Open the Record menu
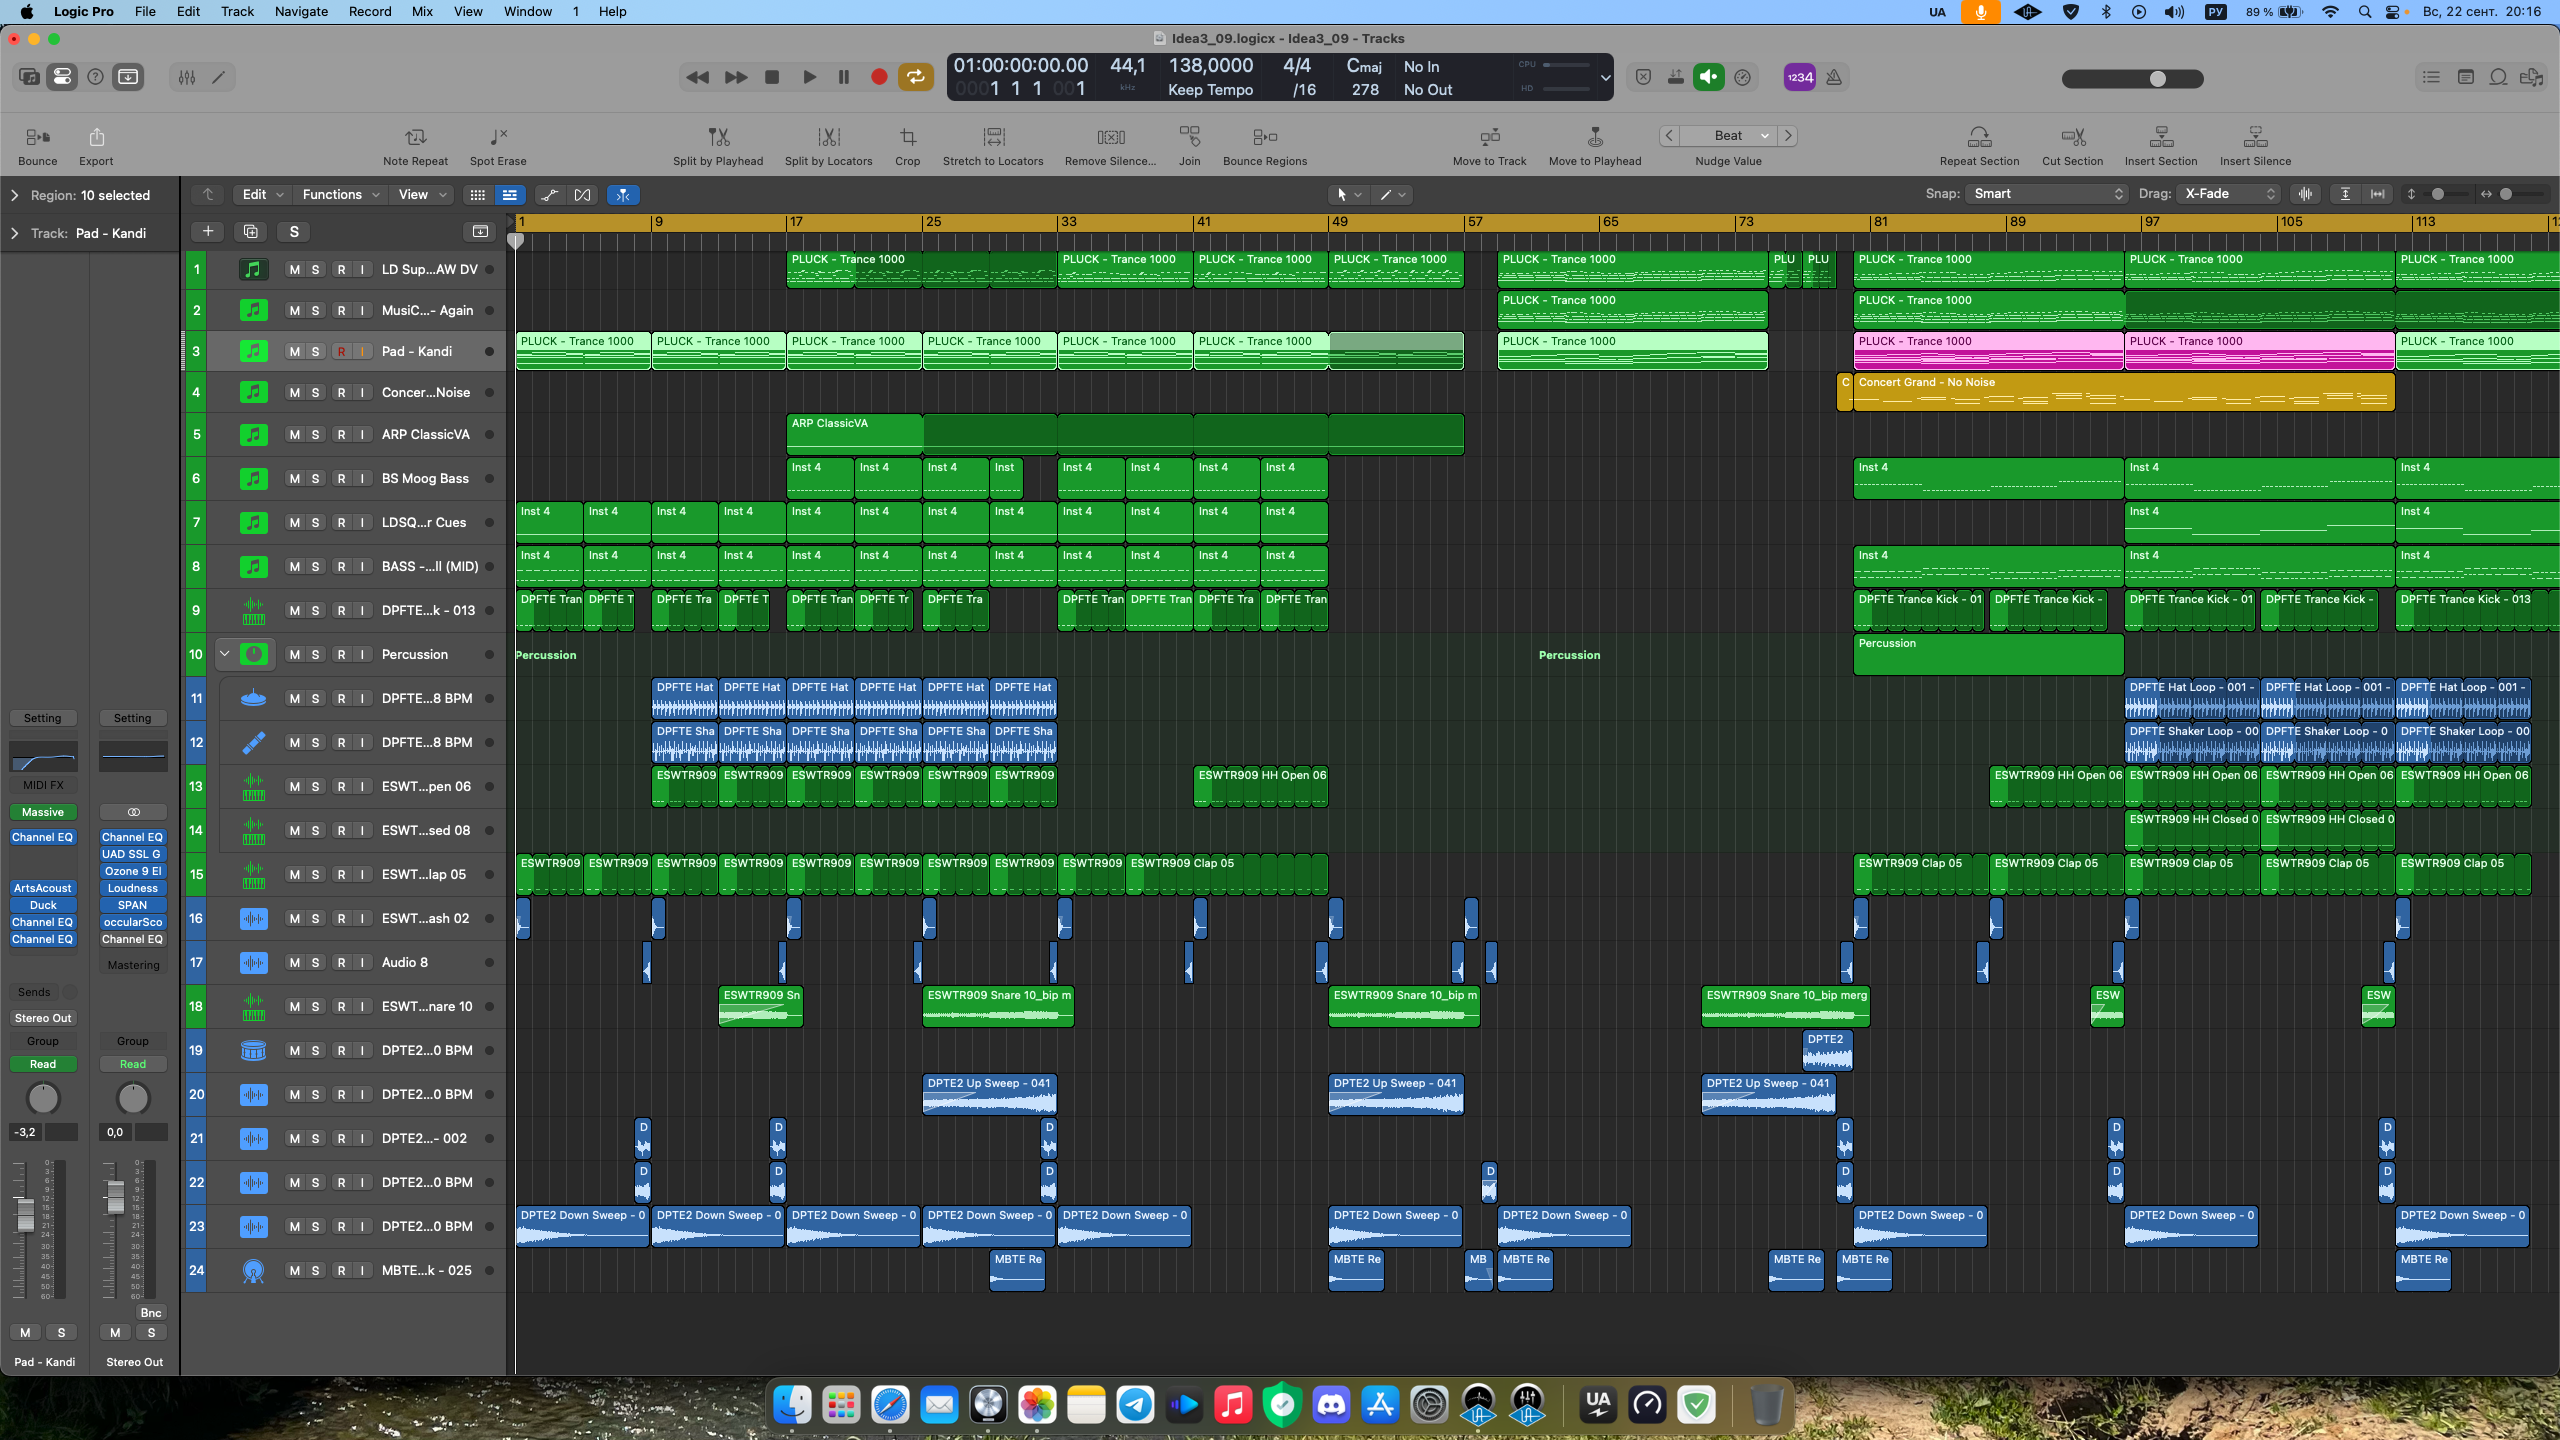The image size is (2560, 1440). click(x=370, y=12)
